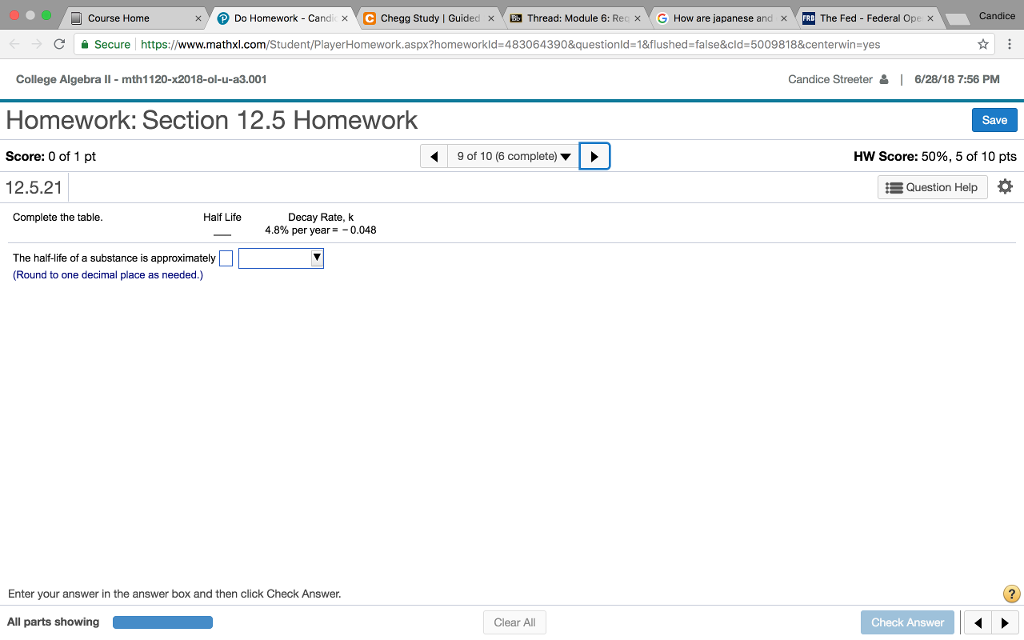
Task: Click the bookmark star in the address bar
Action: [x=982, y=44]
